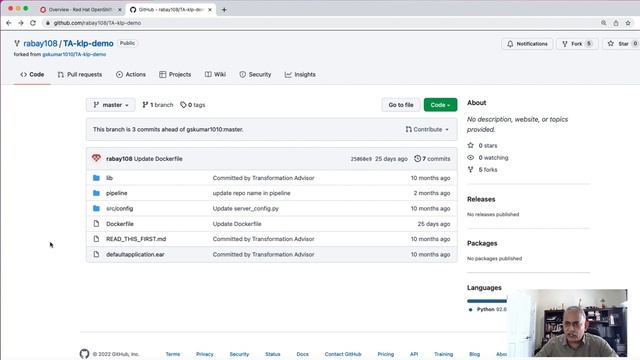Click the languages percentage bar
The width and height of the screenshot is (640, 360).
click(487, 301)
